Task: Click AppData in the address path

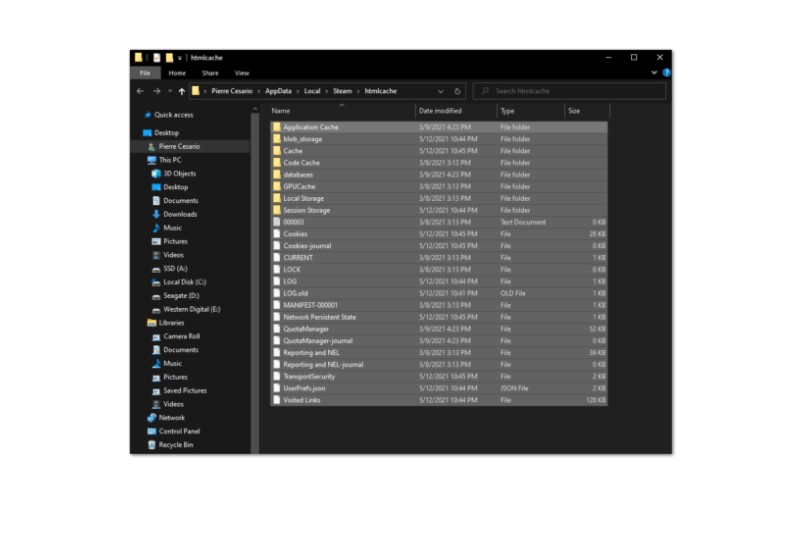Action: 278,91
